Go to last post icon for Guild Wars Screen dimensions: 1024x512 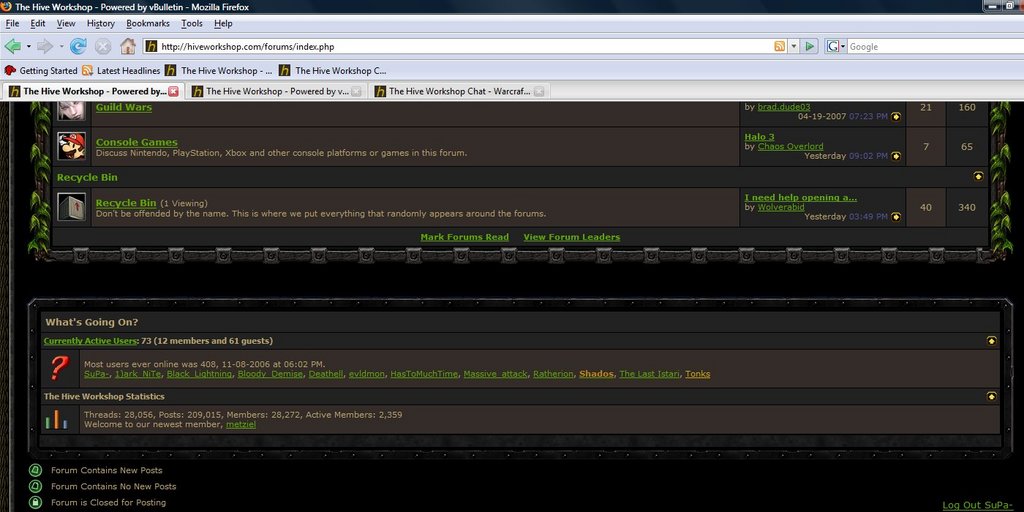coord(895,116)
